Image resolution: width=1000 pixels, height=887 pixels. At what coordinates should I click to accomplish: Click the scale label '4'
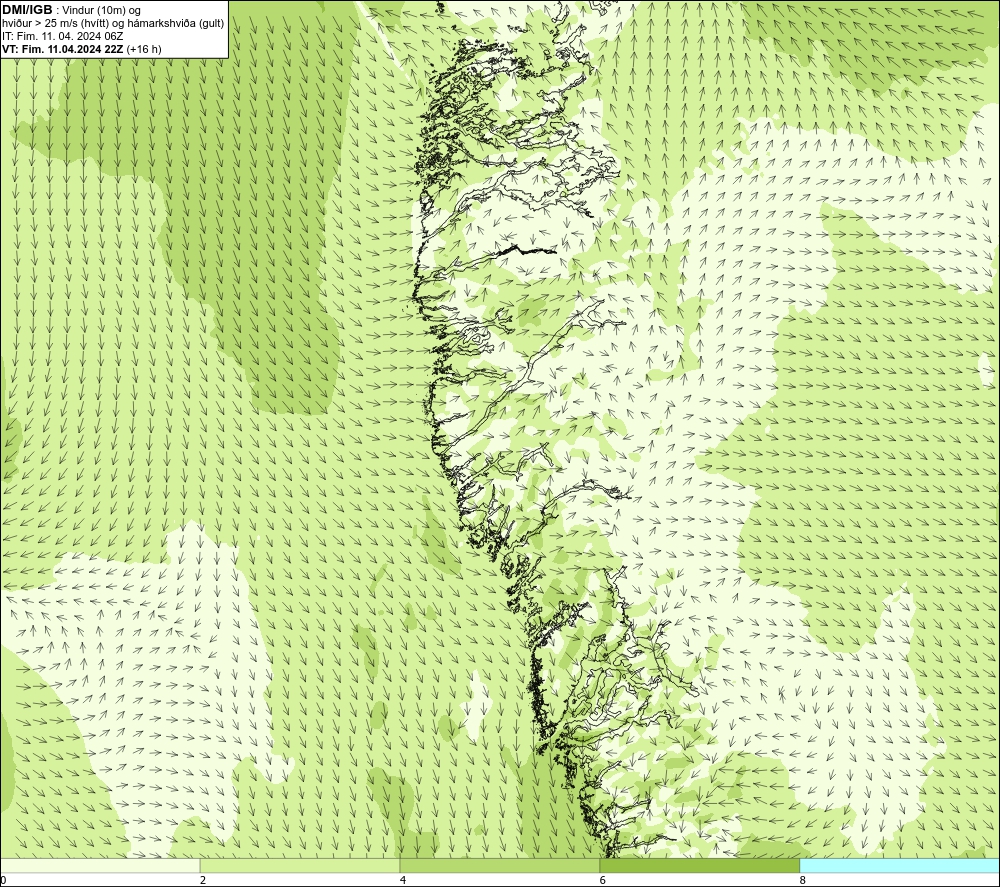coord(402,881)
